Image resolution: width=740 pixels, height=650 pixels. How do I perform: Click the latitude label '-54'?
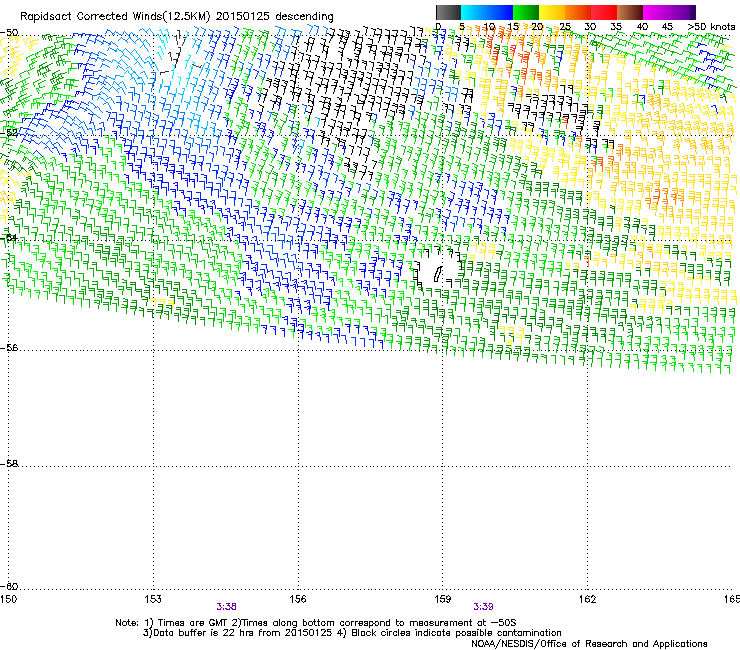[x=9, y=237]
